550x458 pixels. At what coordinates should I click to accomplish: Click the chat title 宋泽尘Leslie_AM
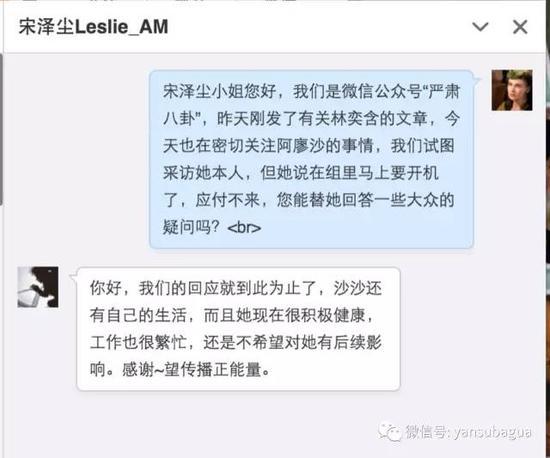click(93, 27)
